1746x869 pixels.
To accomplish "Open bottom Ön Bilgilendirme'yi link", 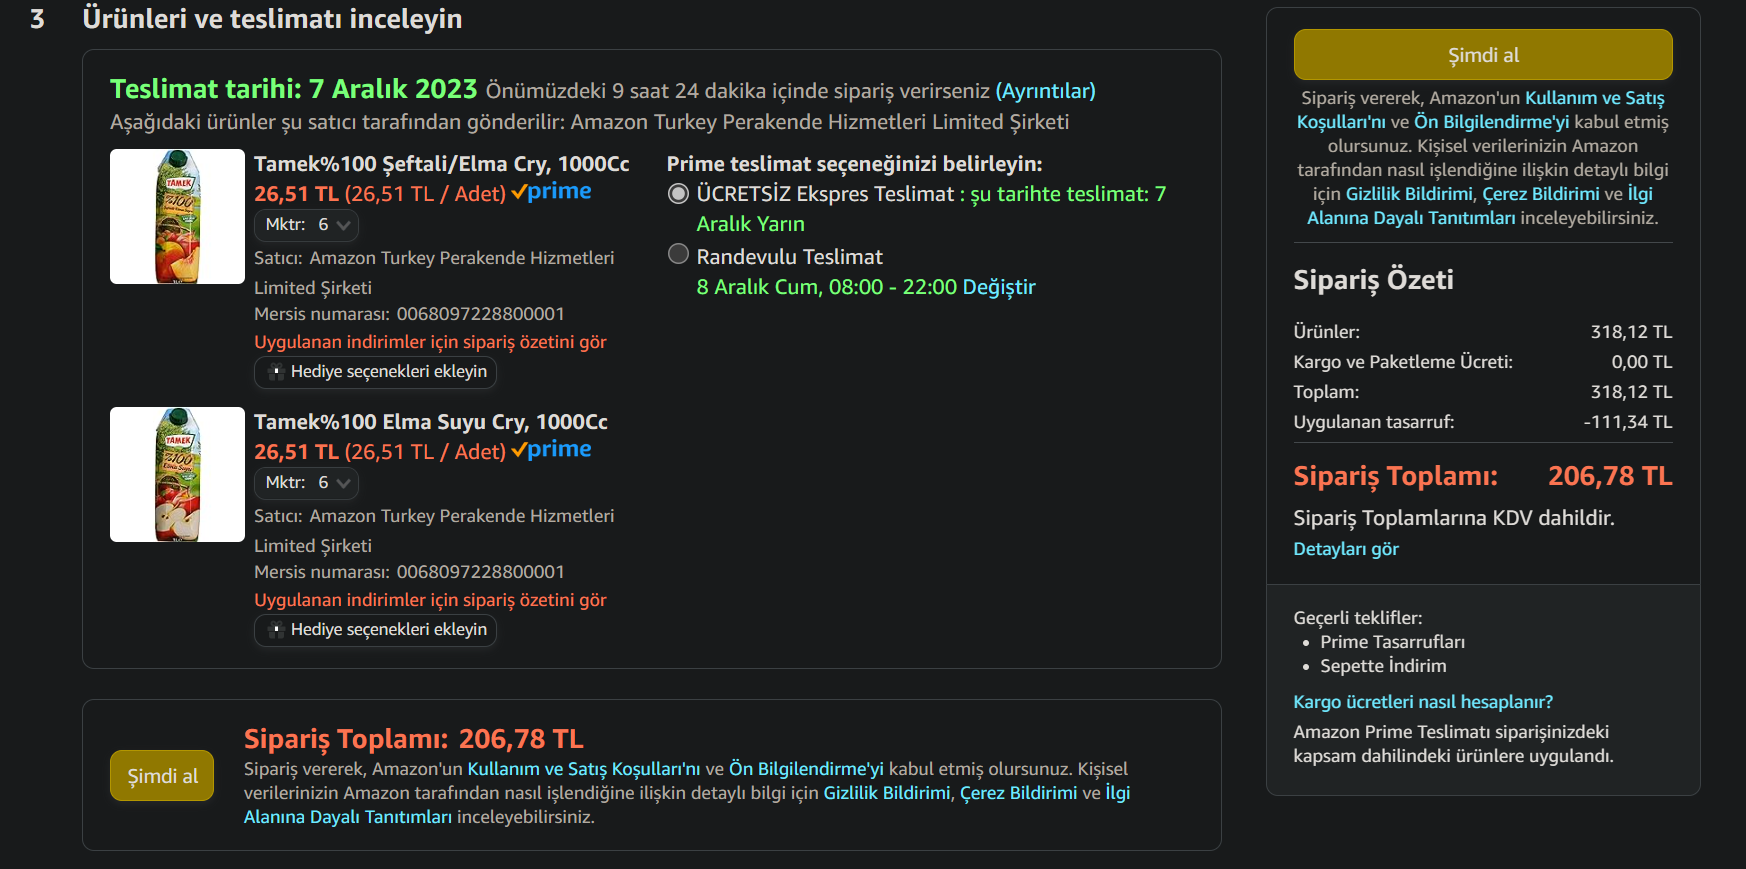I will click(x=806, y=769).
